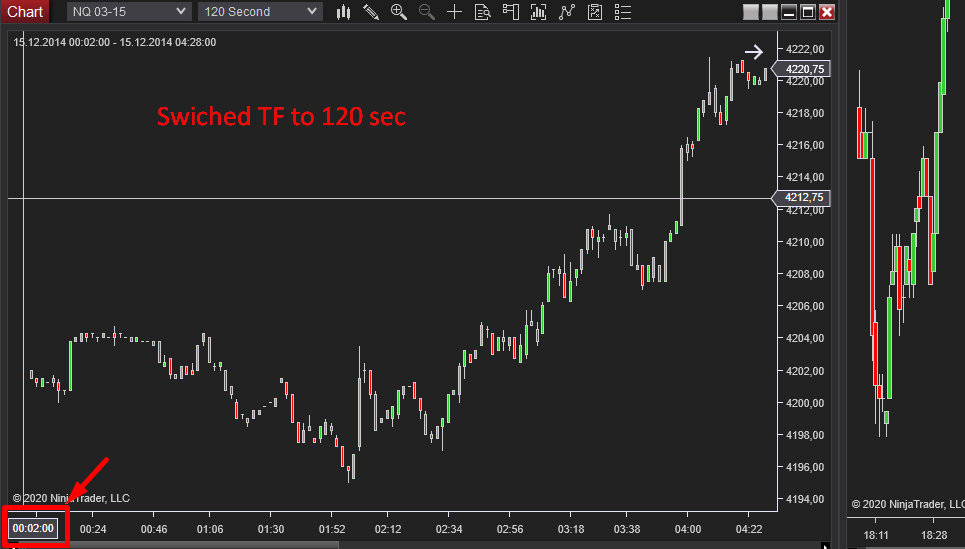Click the 4206,00 price axis label
965x549 pixels.
click(805, 306)
